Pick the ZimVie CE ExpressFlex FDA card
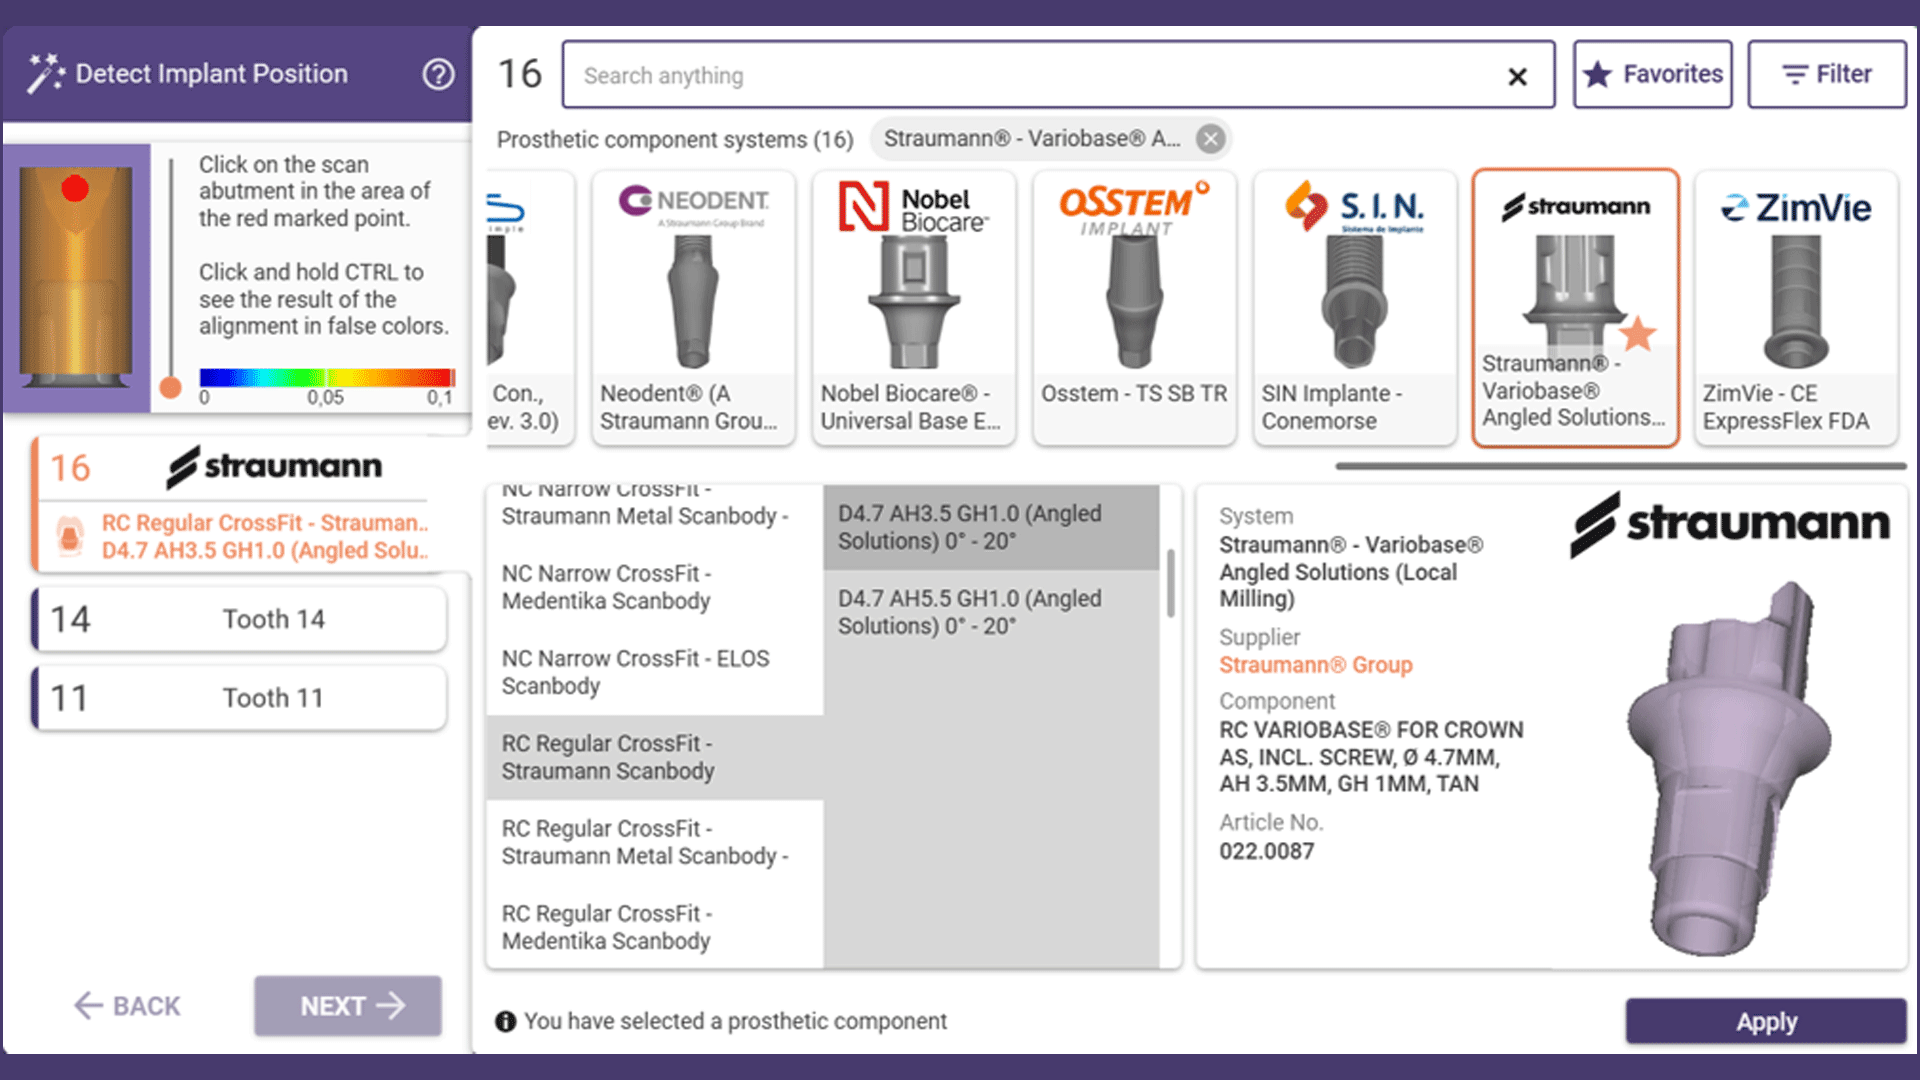Screen dimensions: 1920x1080 tap(1796, 308)
